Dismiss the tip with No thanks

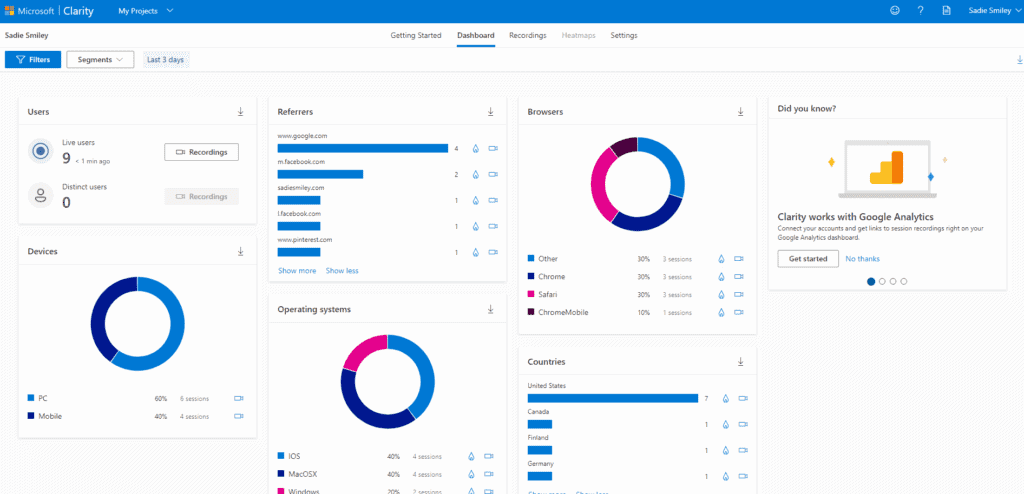click(x=863, y=259)
